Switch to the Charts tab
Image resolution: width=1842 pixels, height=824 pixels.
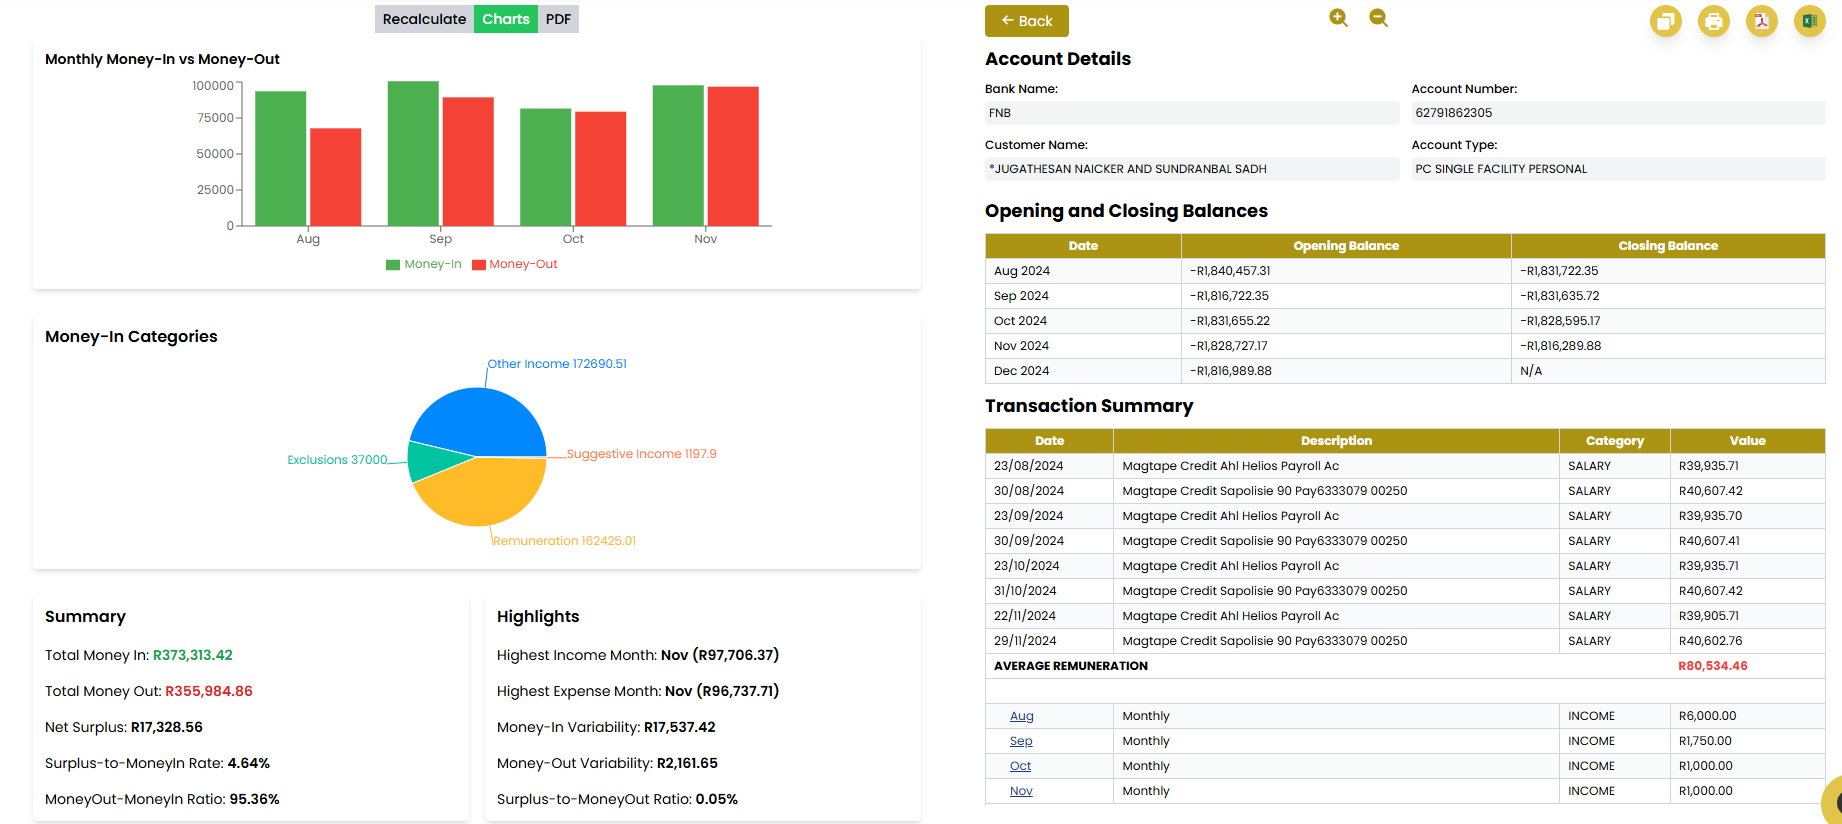pos(505,19)
